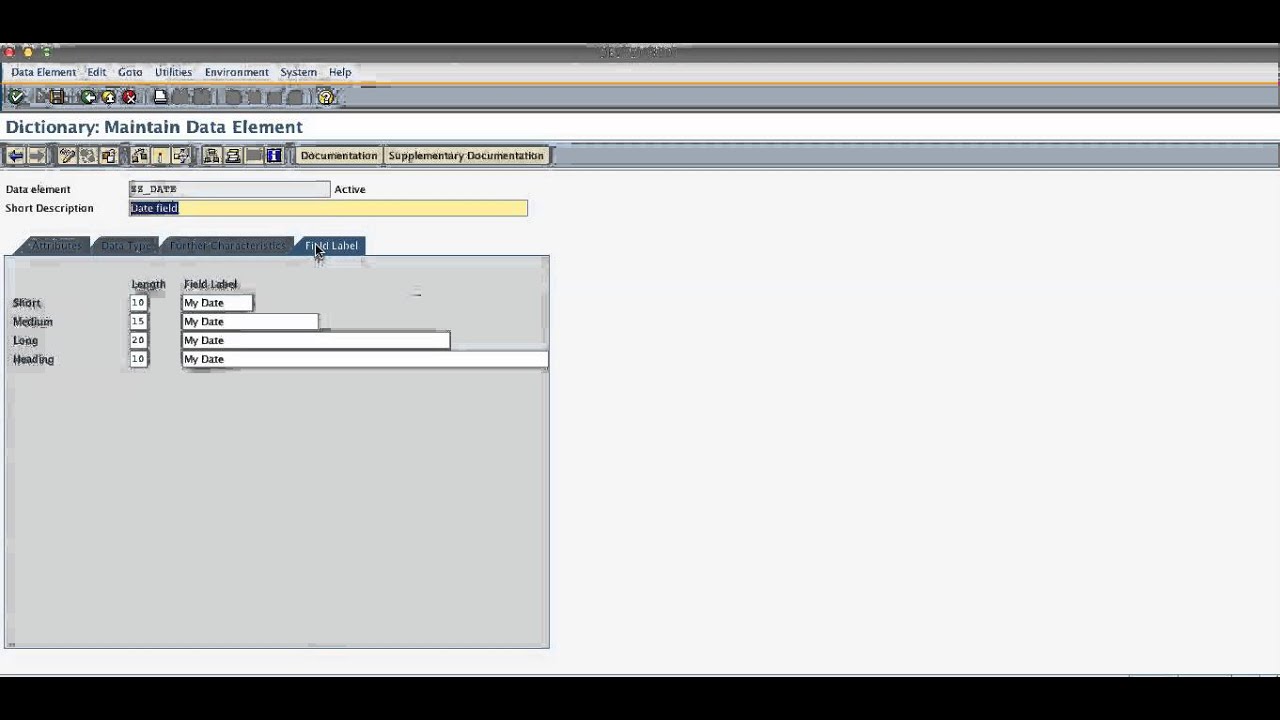Image resolution: width=1280 pixels, height=720 pixels.
Task: Click the Heading field label input
Action: point(365,359)
